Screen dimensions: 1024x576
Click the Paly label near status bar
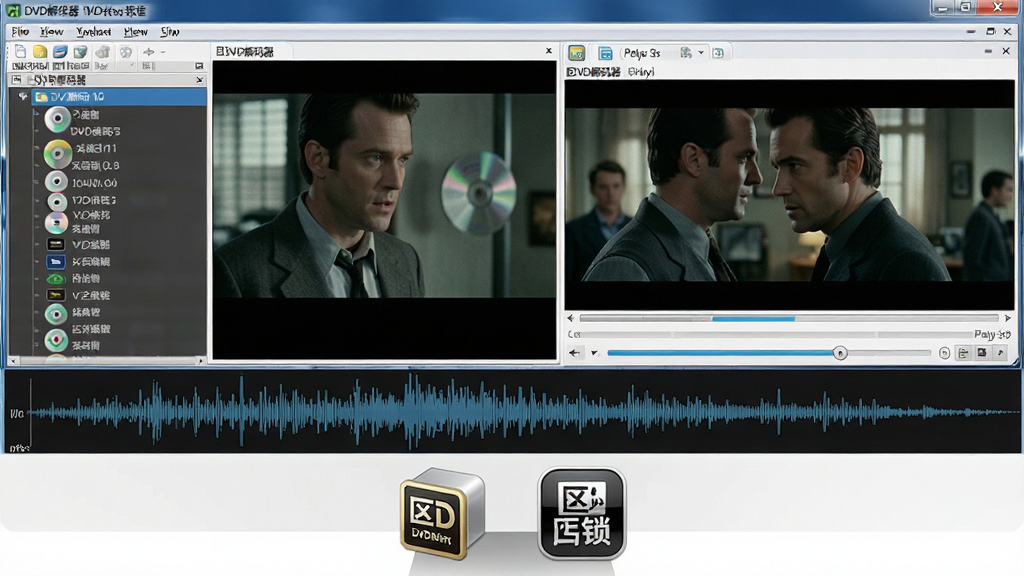click(x=992, y=334)
